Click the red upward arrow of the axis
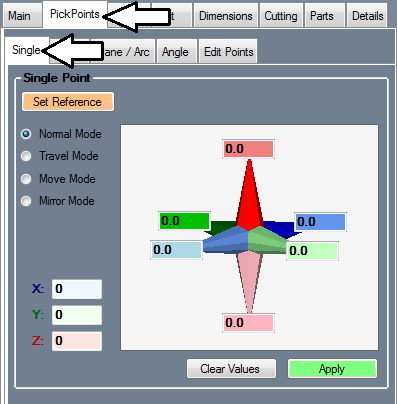 249,195
